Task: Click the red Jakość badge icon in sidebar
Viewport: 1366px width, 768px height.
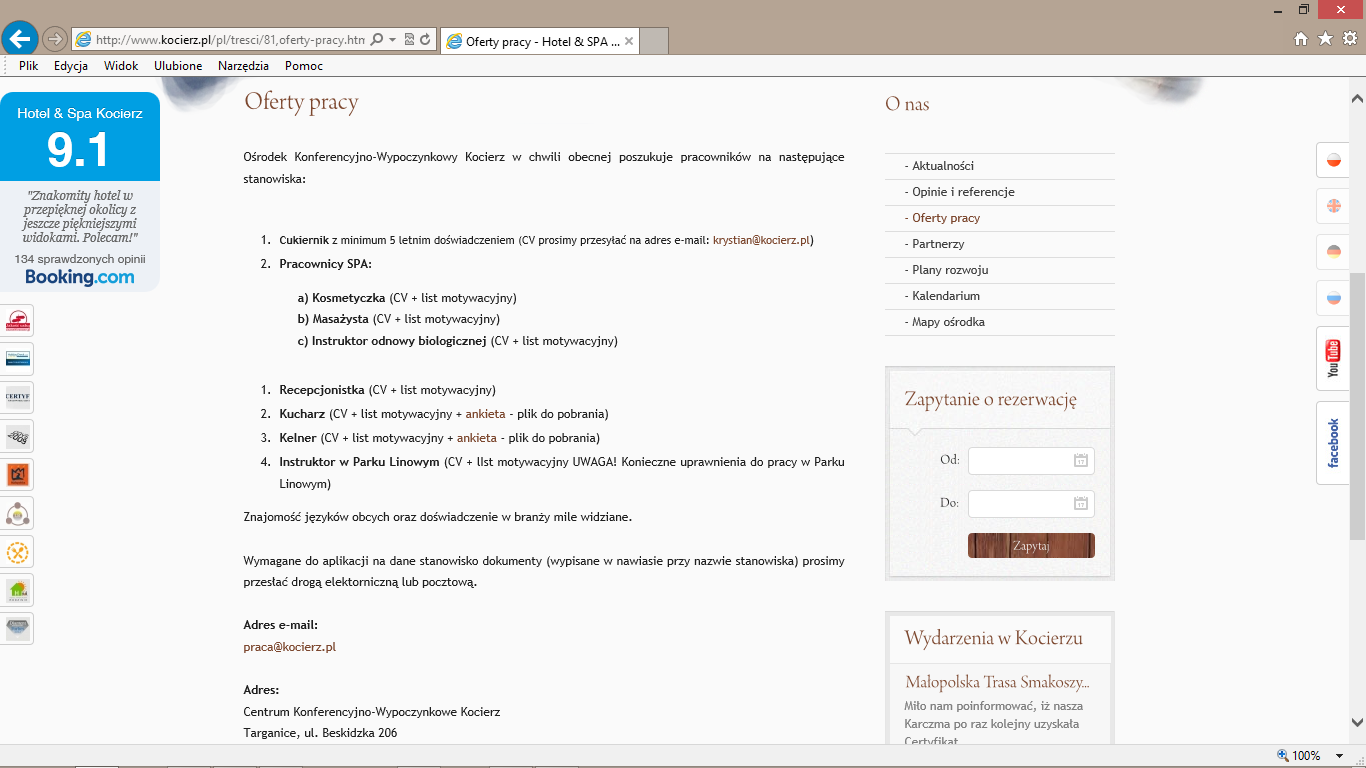Action: pos(17,321)
